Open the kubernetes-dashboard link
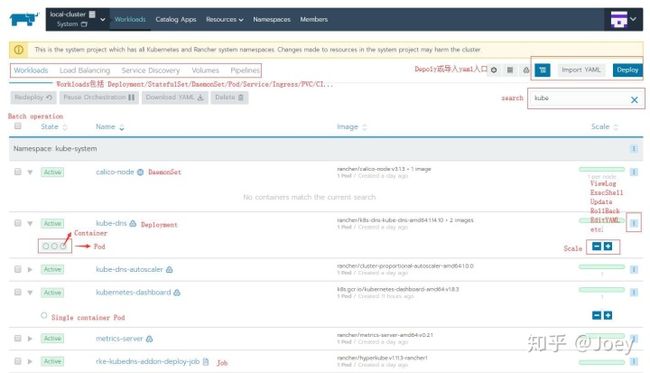 133,292
